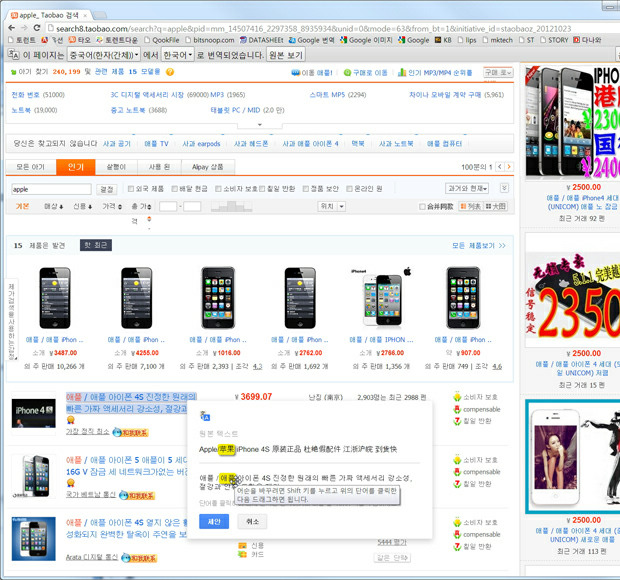Switch to the '모든 아기' tab

click(x=30, y=167)
